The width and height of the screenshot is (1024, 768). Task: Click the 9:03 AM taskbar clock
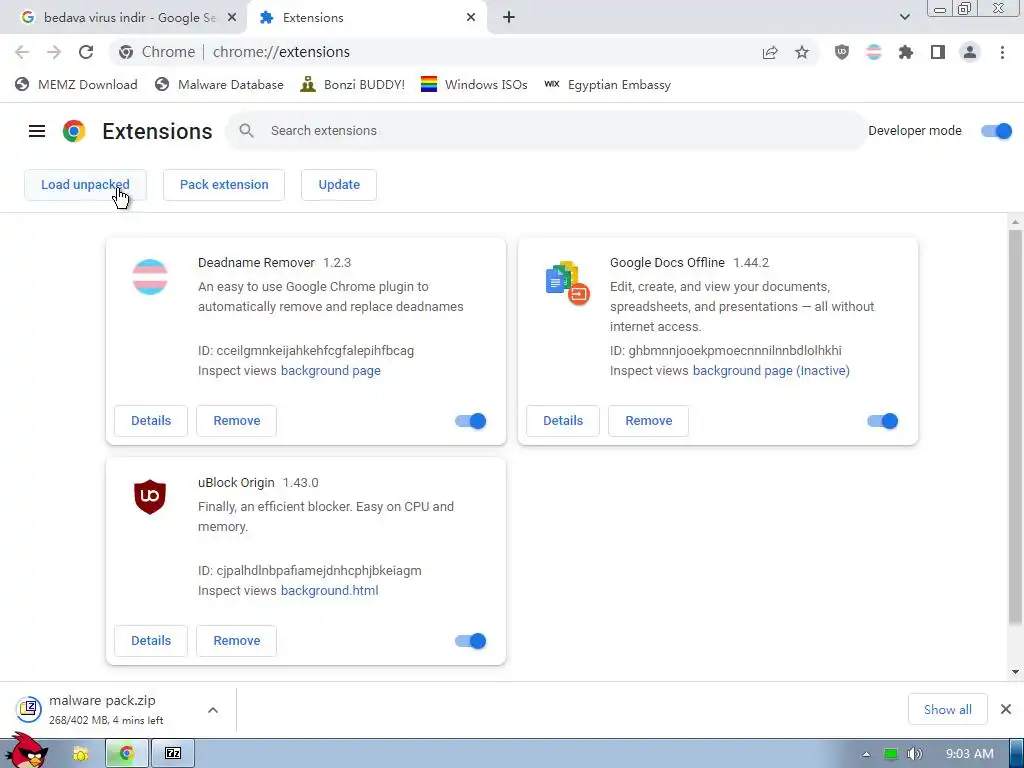coord(970,754)
